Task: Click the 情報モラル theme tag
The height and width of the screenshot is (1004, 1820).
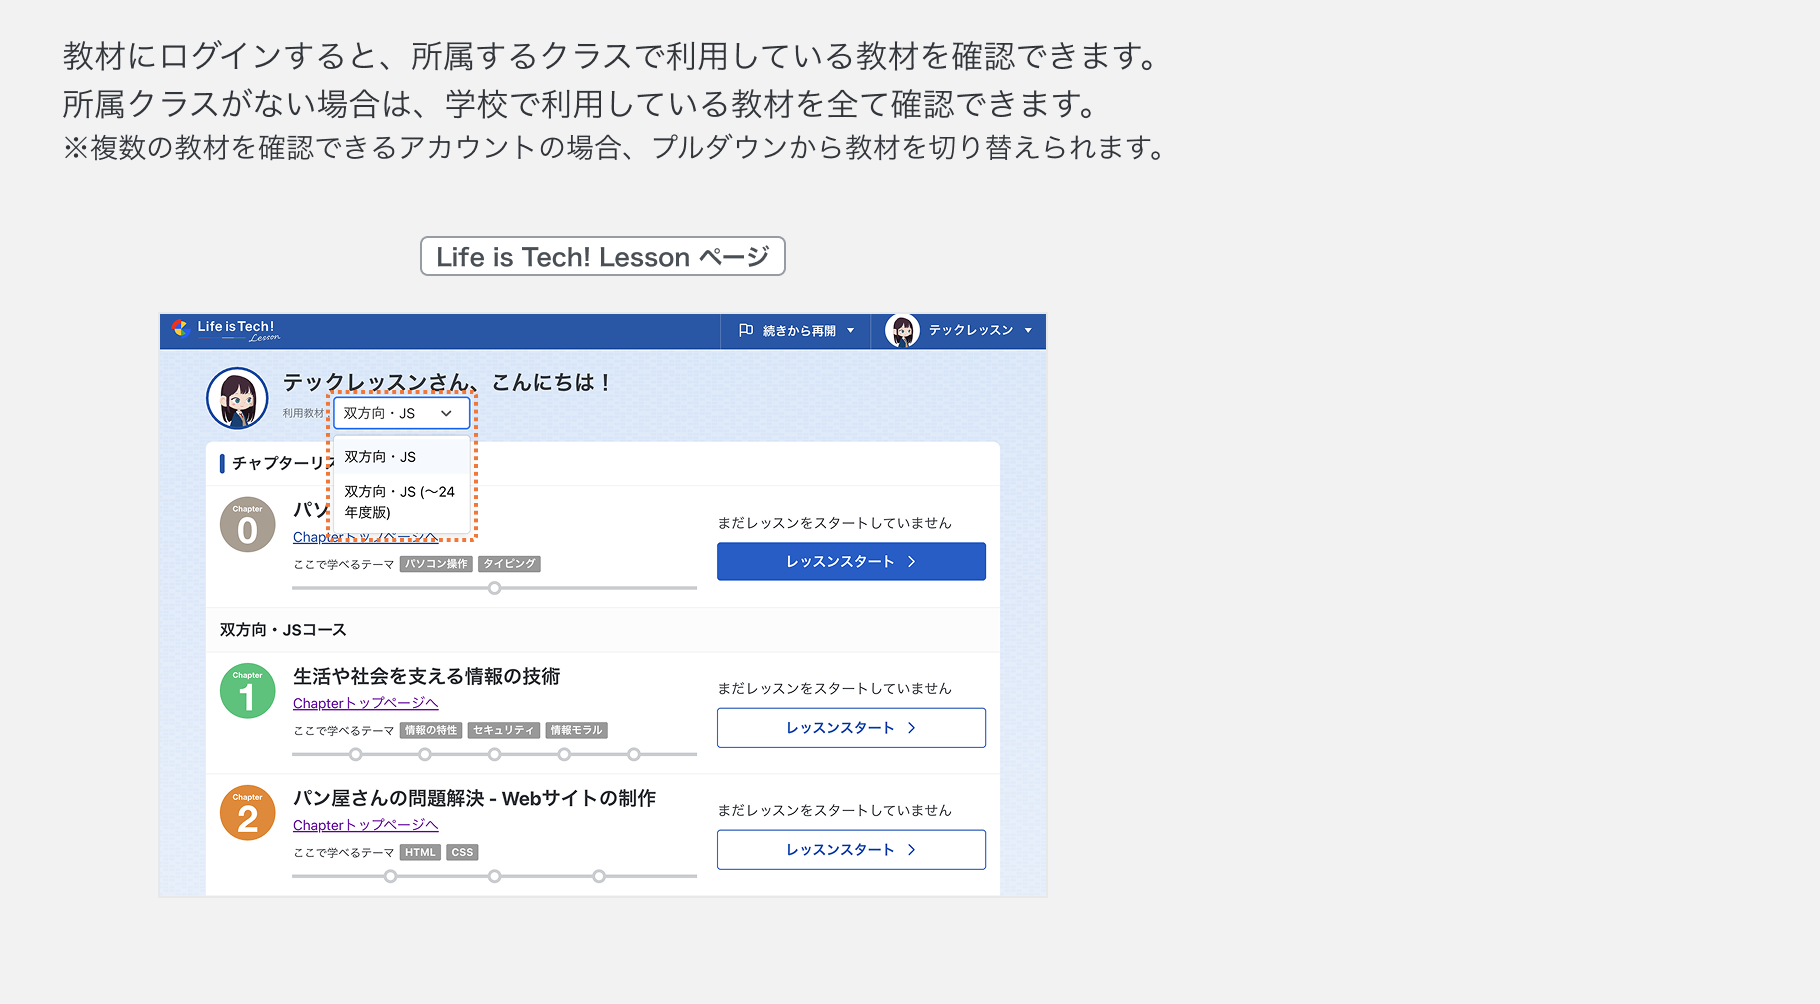Action: (x=577, y=730)
